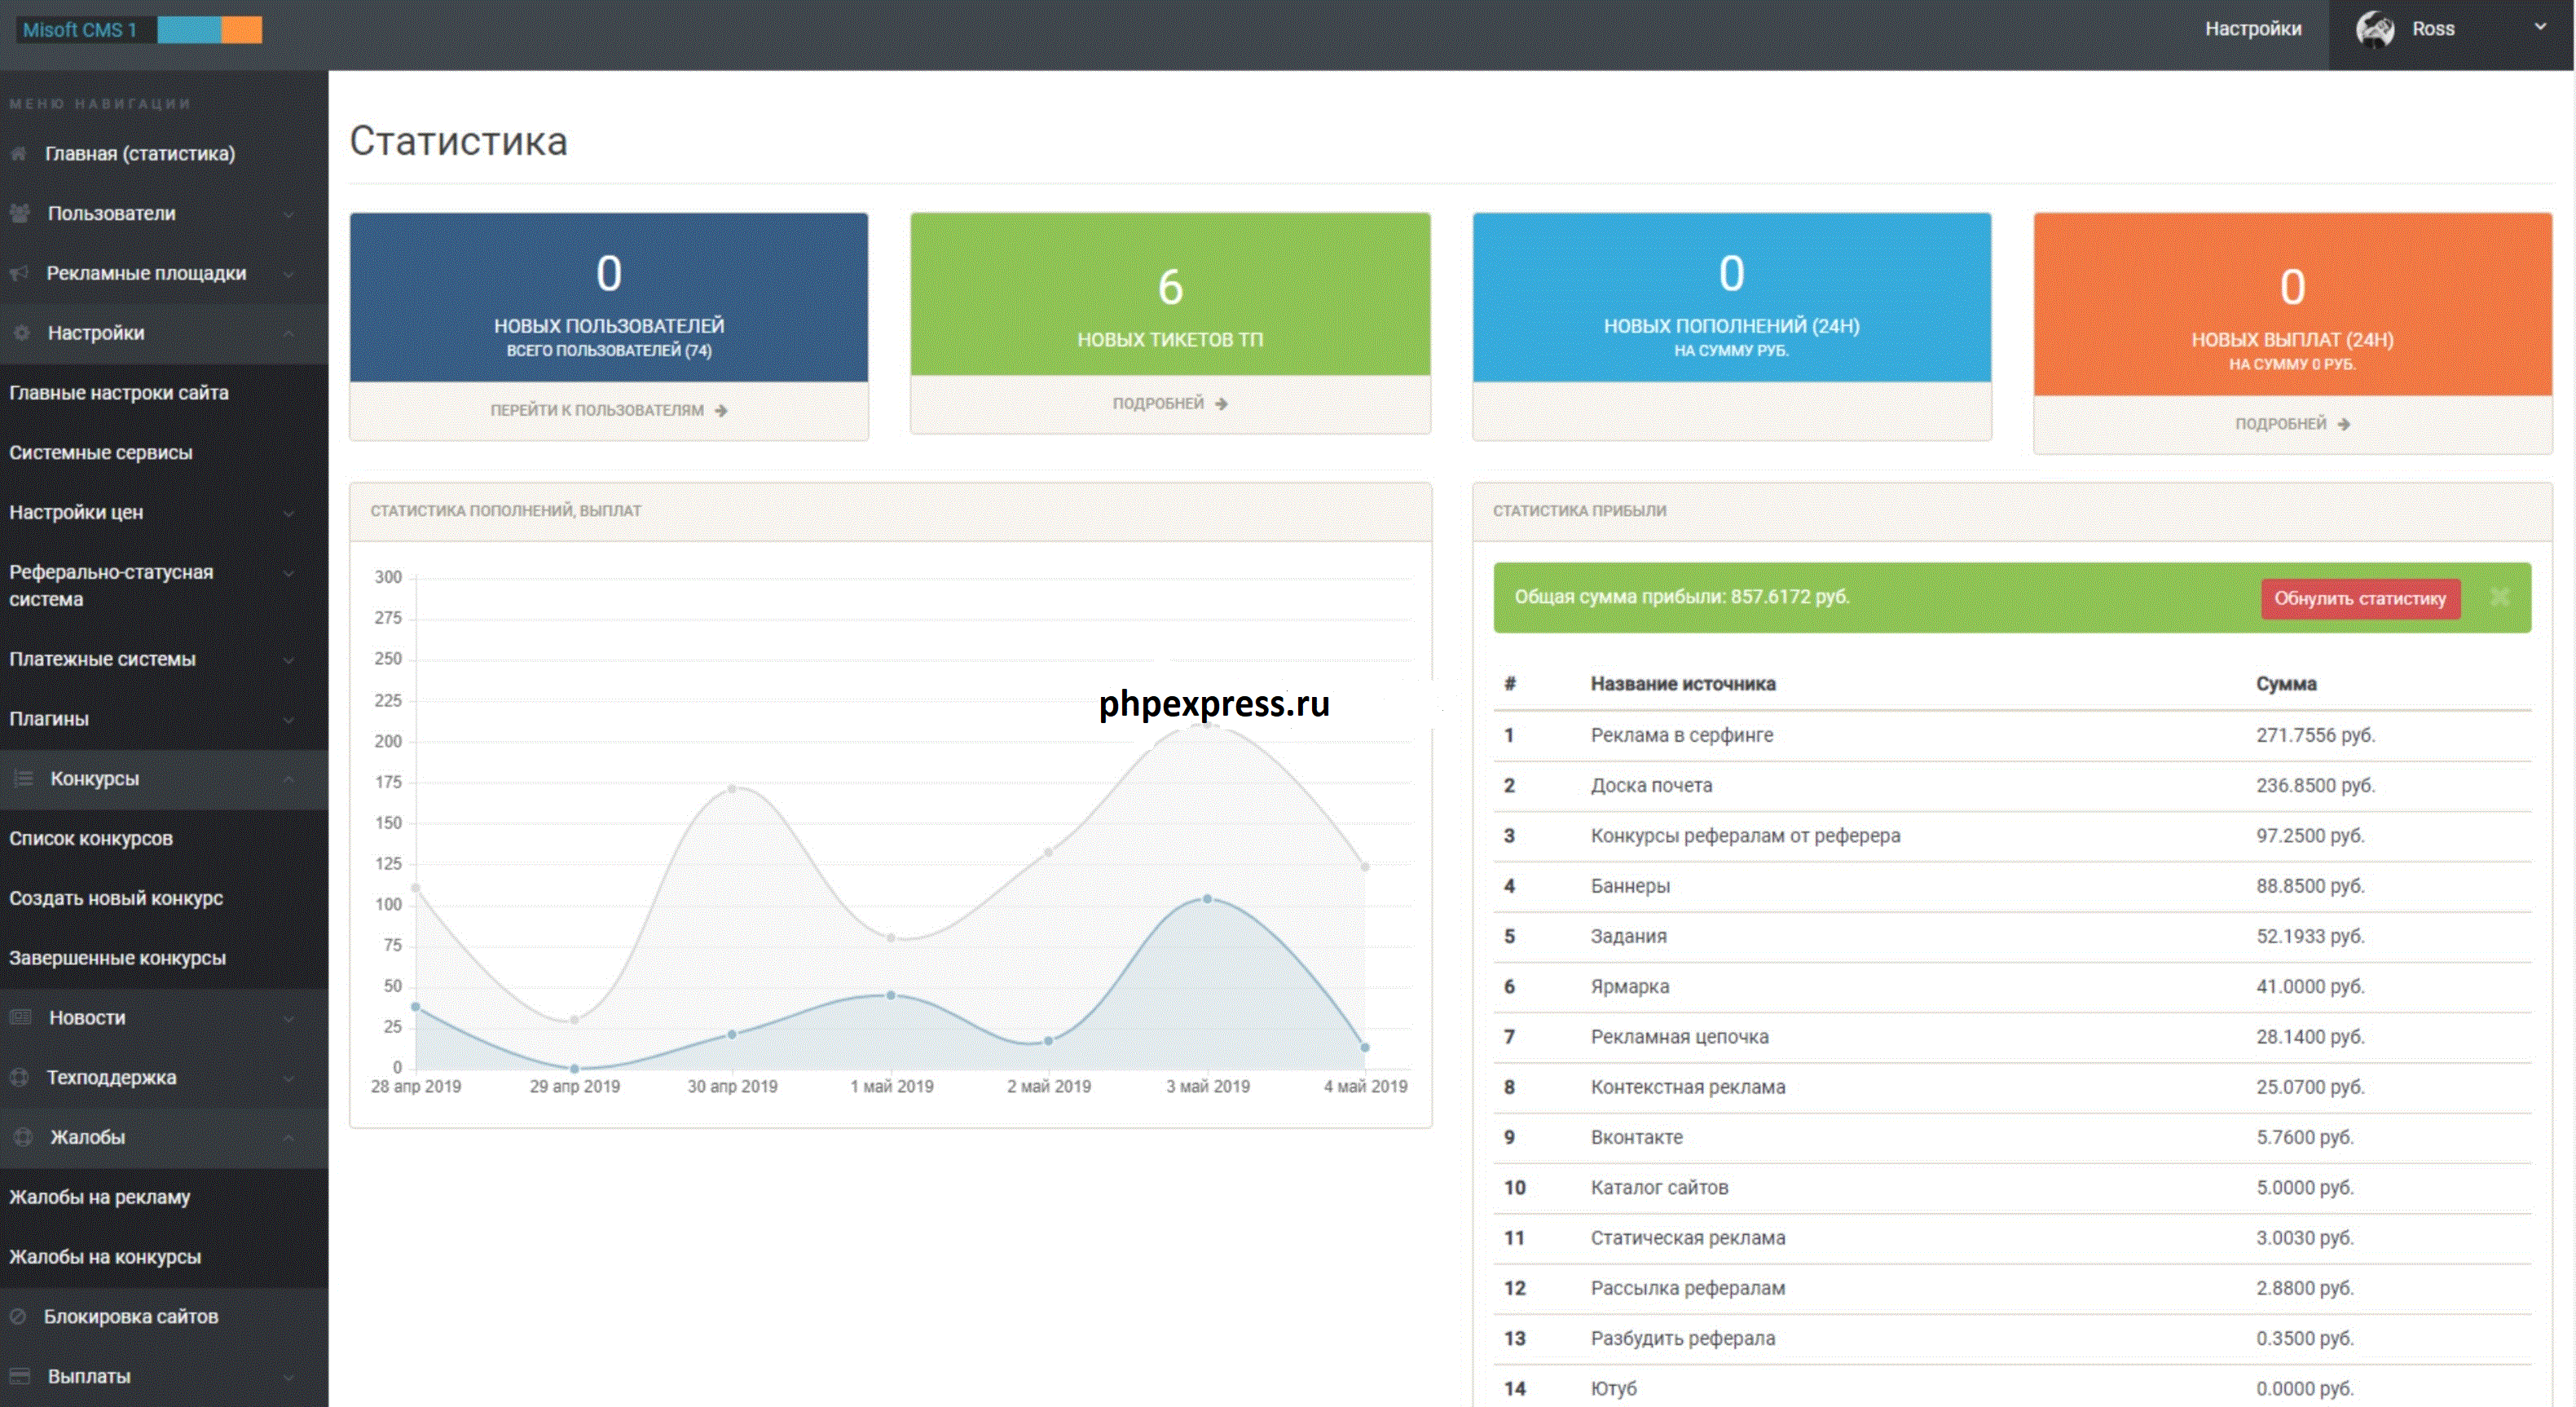Click Сумма column header
The width and height of the screenshot is (2576, 1407).
point(2286,684)
